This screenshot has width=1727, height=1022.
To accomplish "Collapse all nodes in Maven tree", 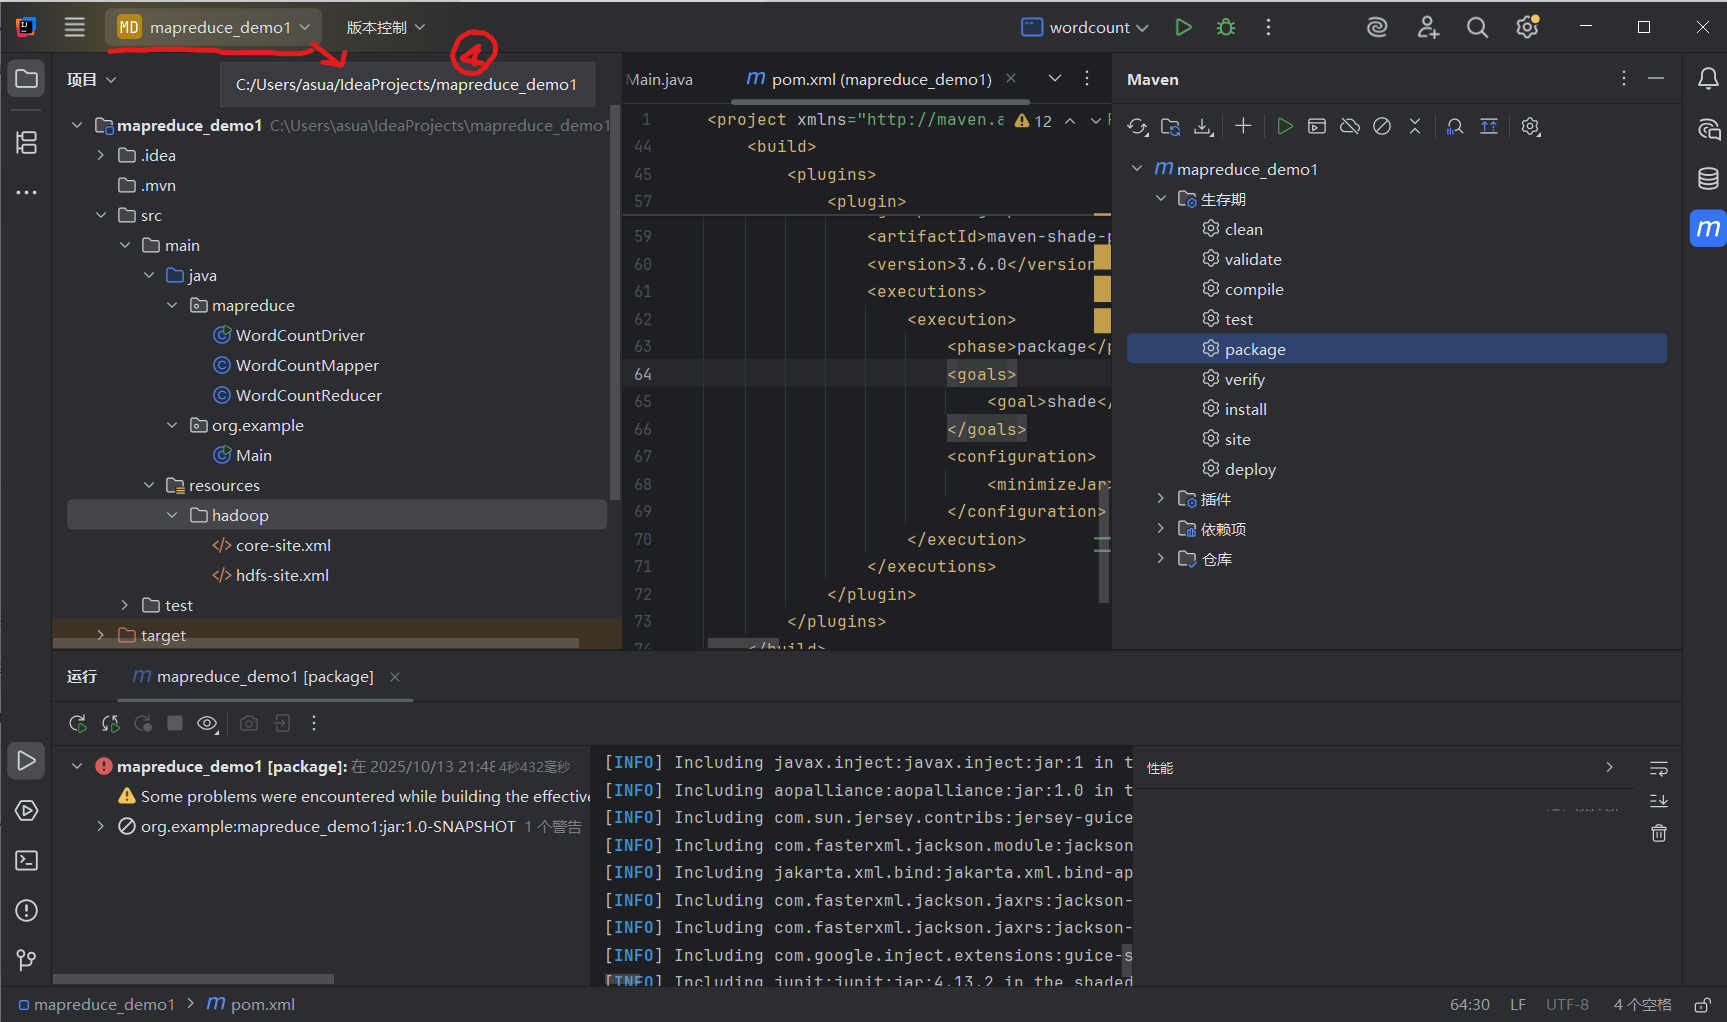I will click(x=1415, y=126).
